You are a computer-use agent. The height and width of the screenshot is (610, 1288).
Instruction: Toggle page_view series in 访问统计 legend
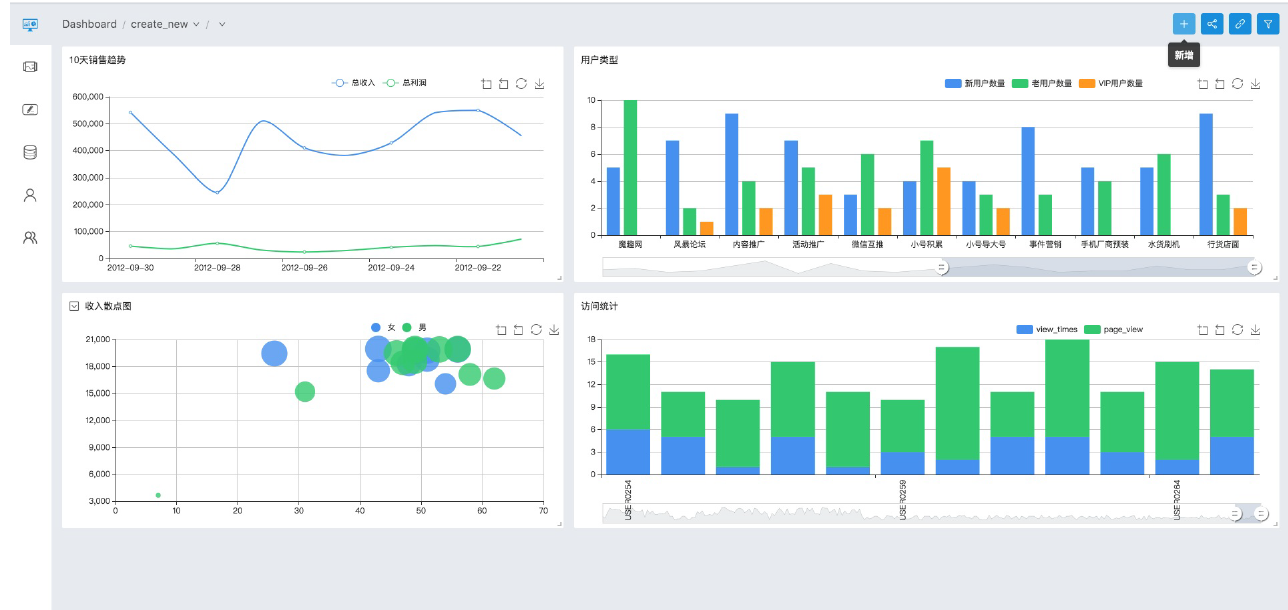tap(1113, 329)
